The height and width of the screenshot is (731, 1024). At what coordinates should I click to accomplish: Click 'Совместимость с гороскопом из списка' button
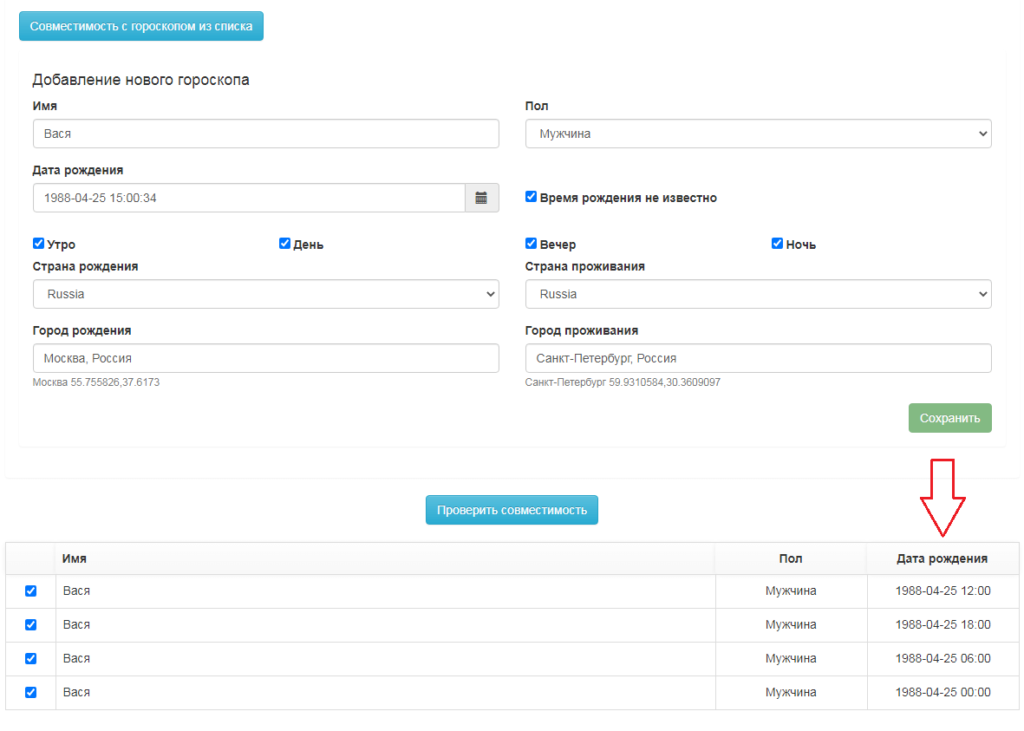[141, 26]
